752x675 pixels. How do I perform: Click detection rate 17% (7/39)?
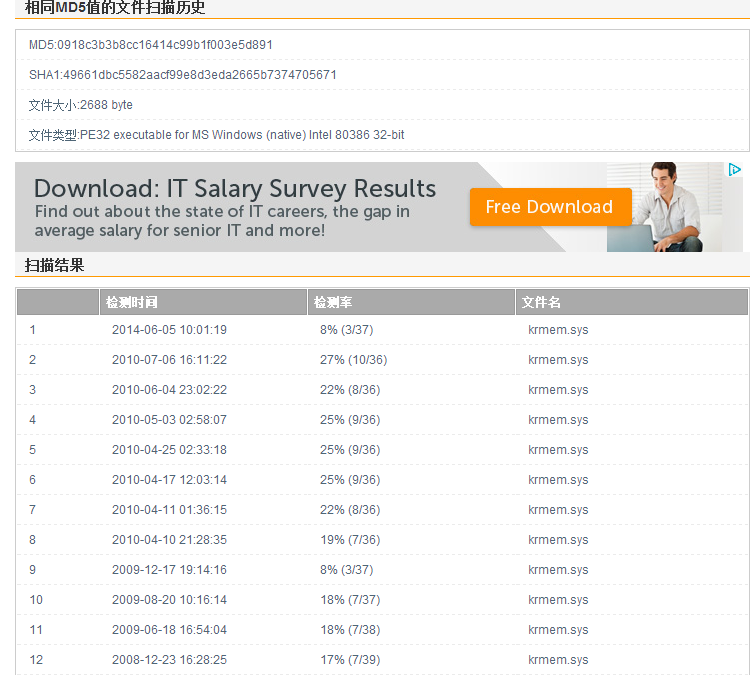pos(350,660)
